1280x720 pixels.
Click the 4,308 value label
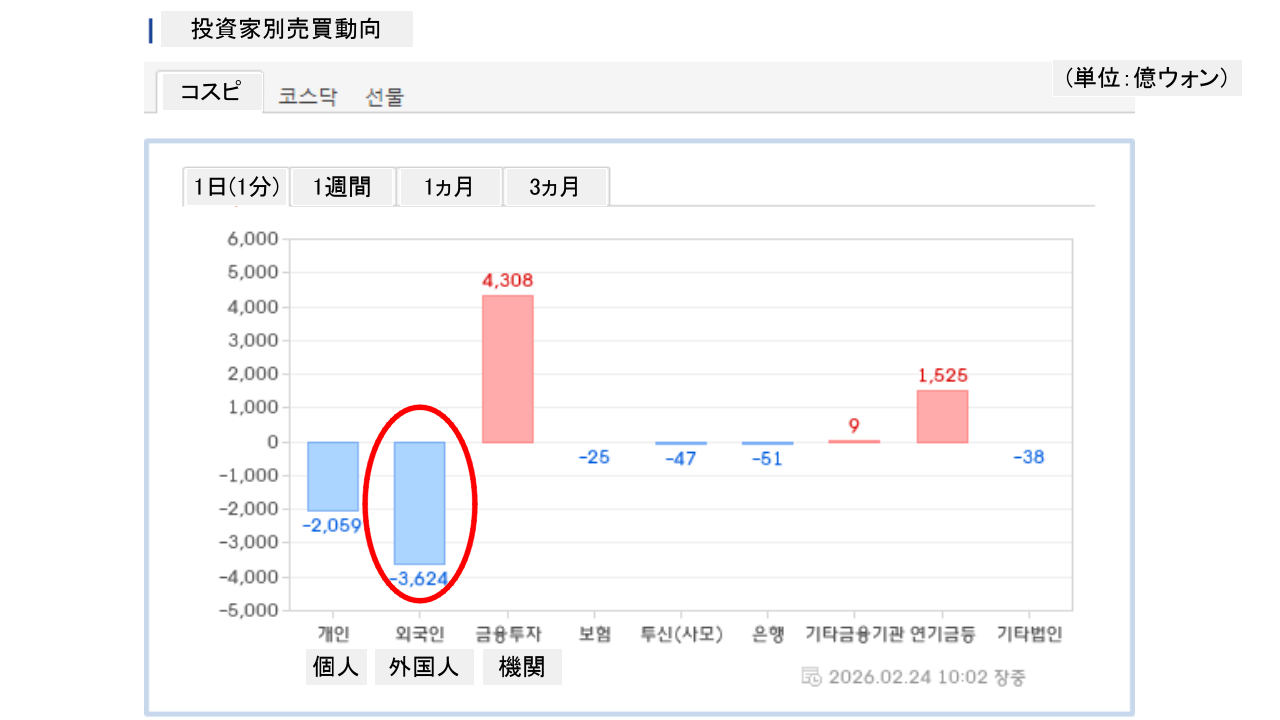coord(508,281)
